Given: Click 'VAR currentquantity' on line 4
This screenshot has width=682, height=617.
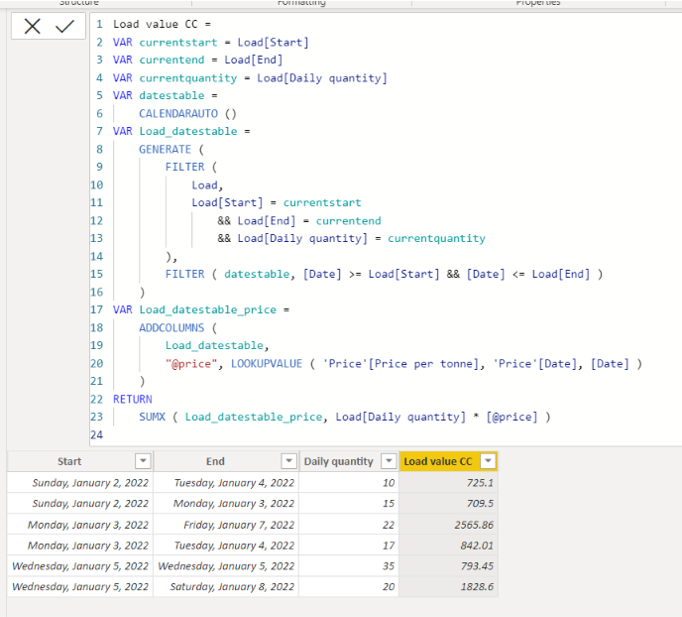Looking at the screenshot, I should coord(175,78).
